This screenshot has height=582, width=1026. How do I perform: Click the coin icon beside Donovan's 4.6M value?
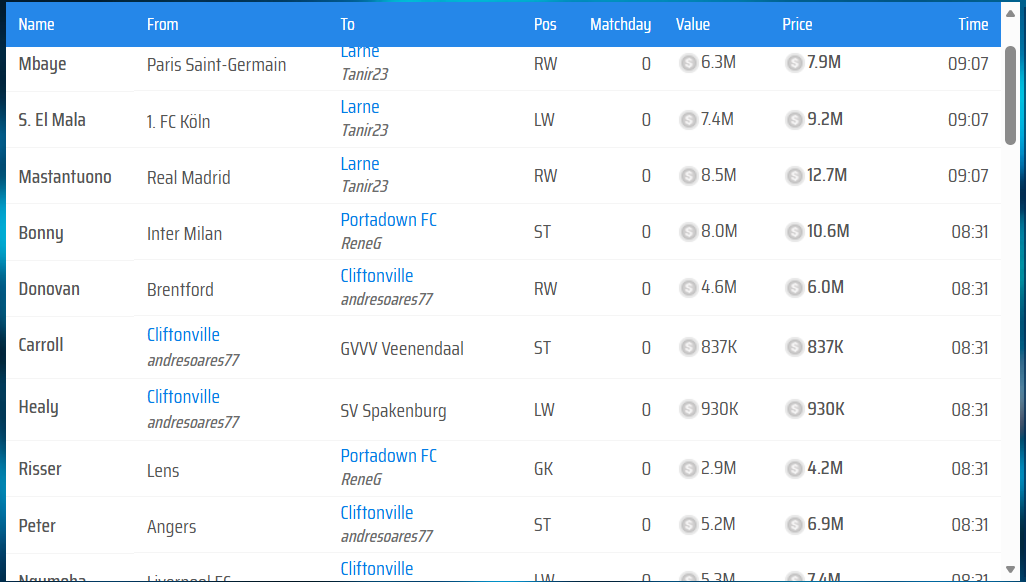tap(689, 288)
